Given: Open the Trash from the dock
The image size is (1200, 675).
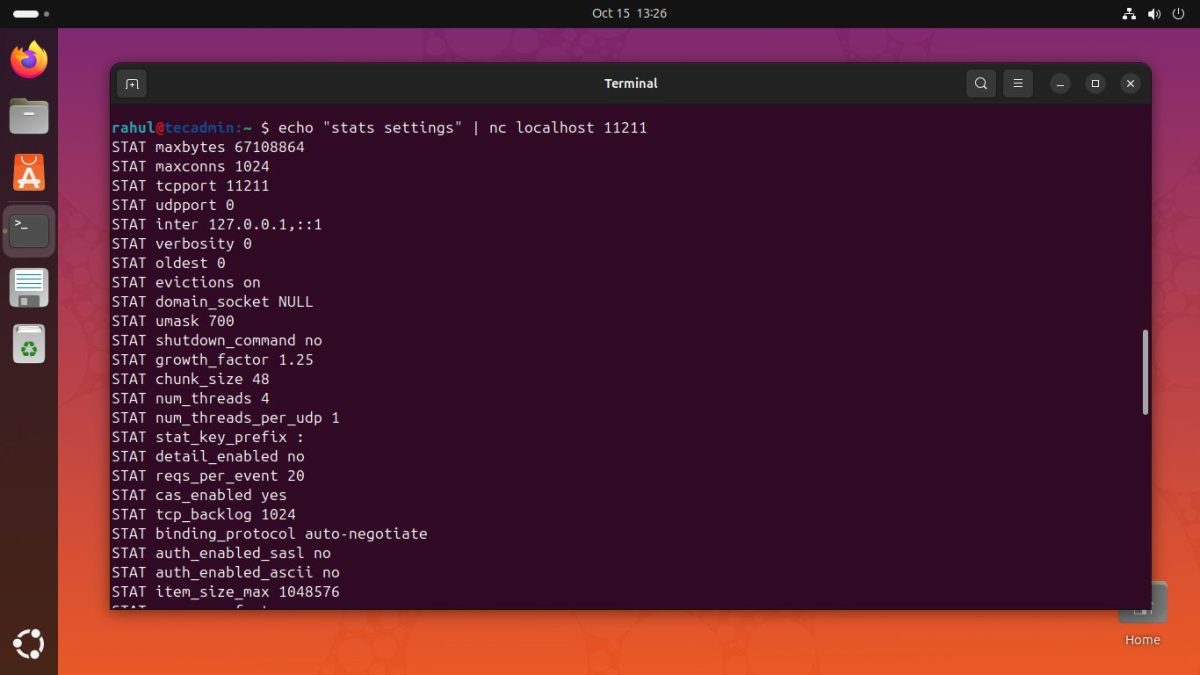Looking at the screenshot, I should [29, 345].
